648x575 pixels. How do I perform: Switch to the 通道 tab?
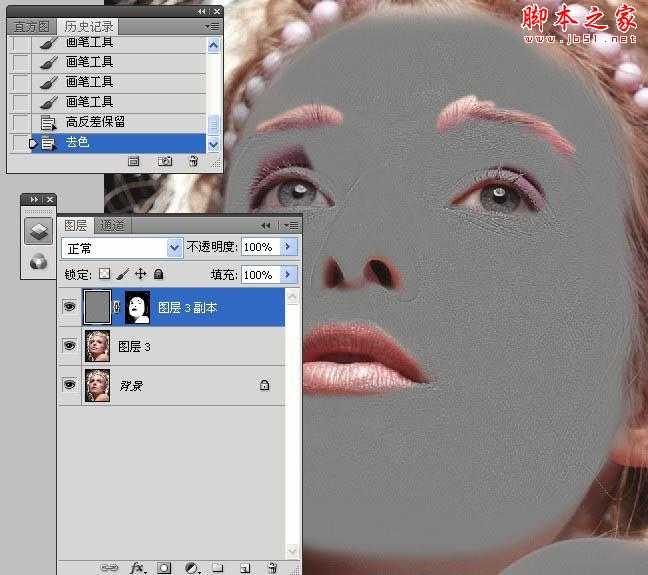112,226
